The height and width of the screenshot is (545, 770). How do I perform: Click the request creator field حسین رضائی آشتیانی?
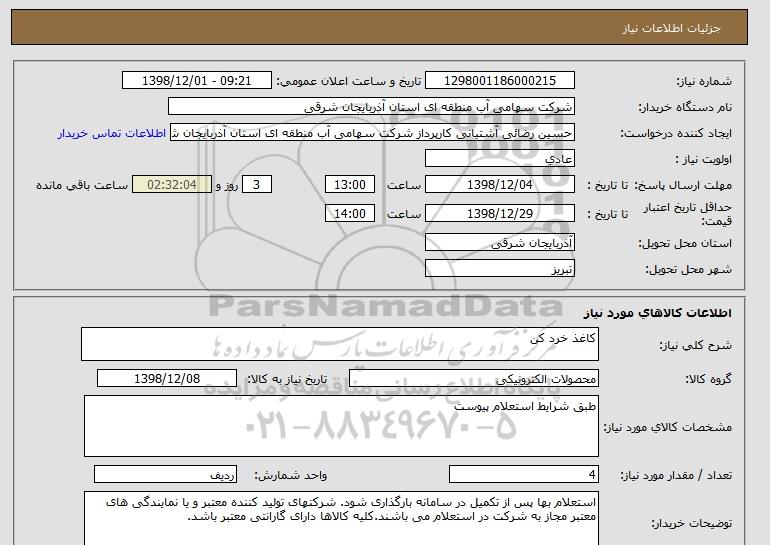(x=372, y=133)
